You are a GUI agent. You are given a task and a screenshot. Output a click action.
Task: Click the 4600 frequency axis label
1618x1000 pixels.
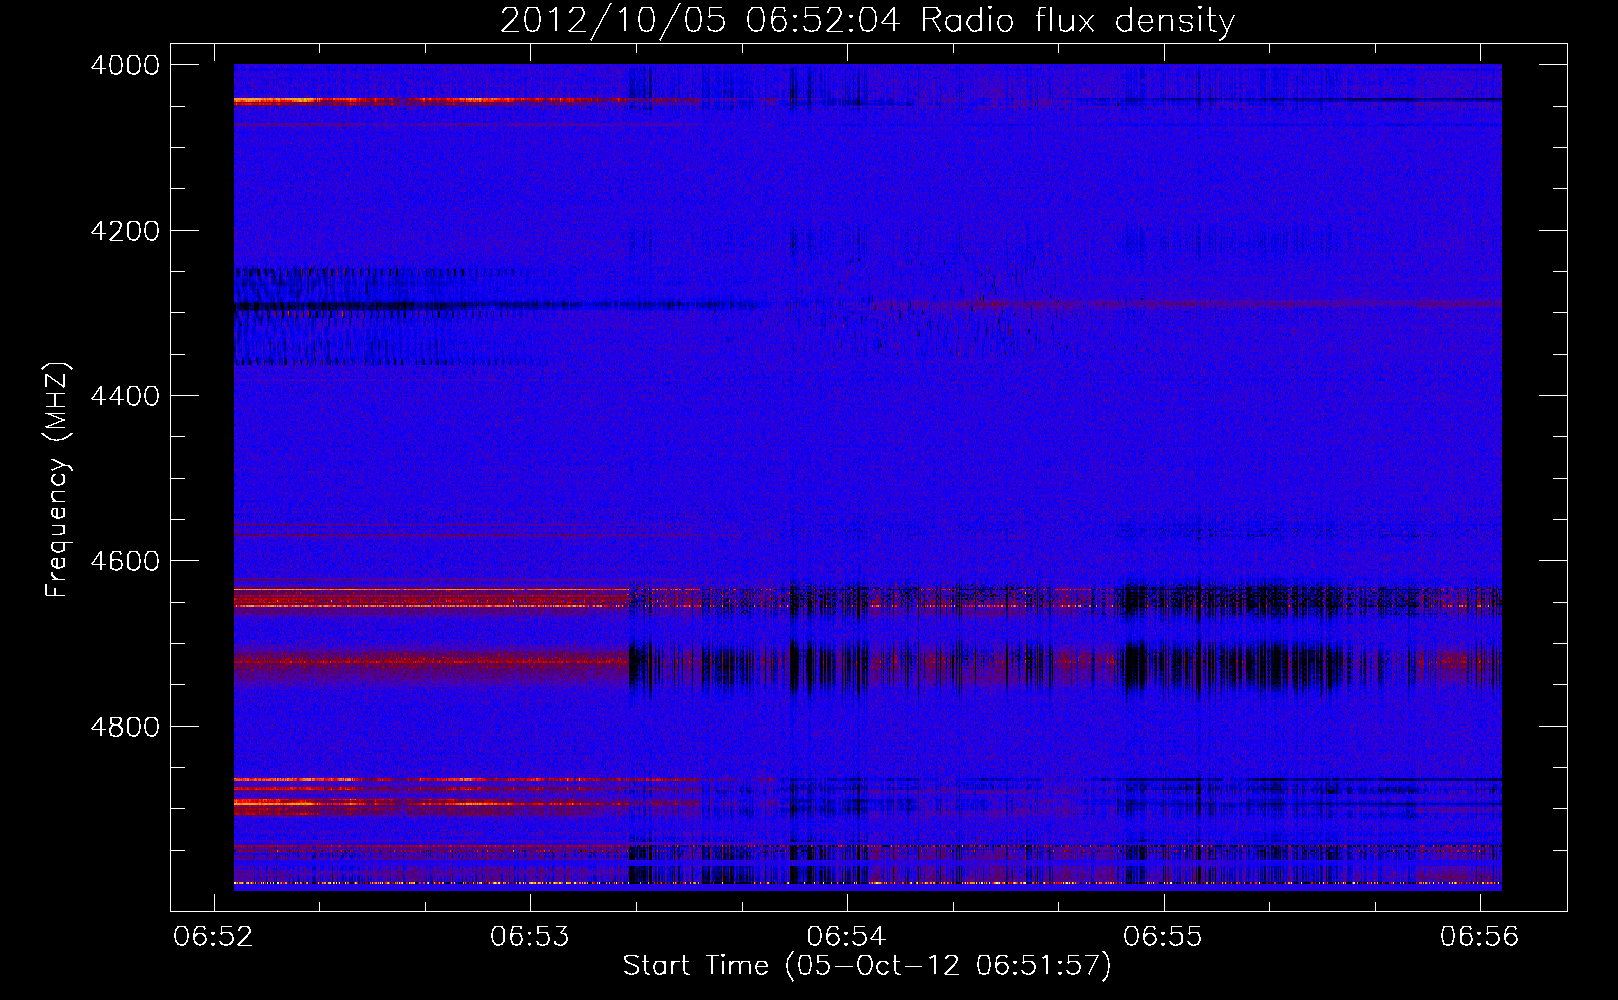click(x=125, y=561)
